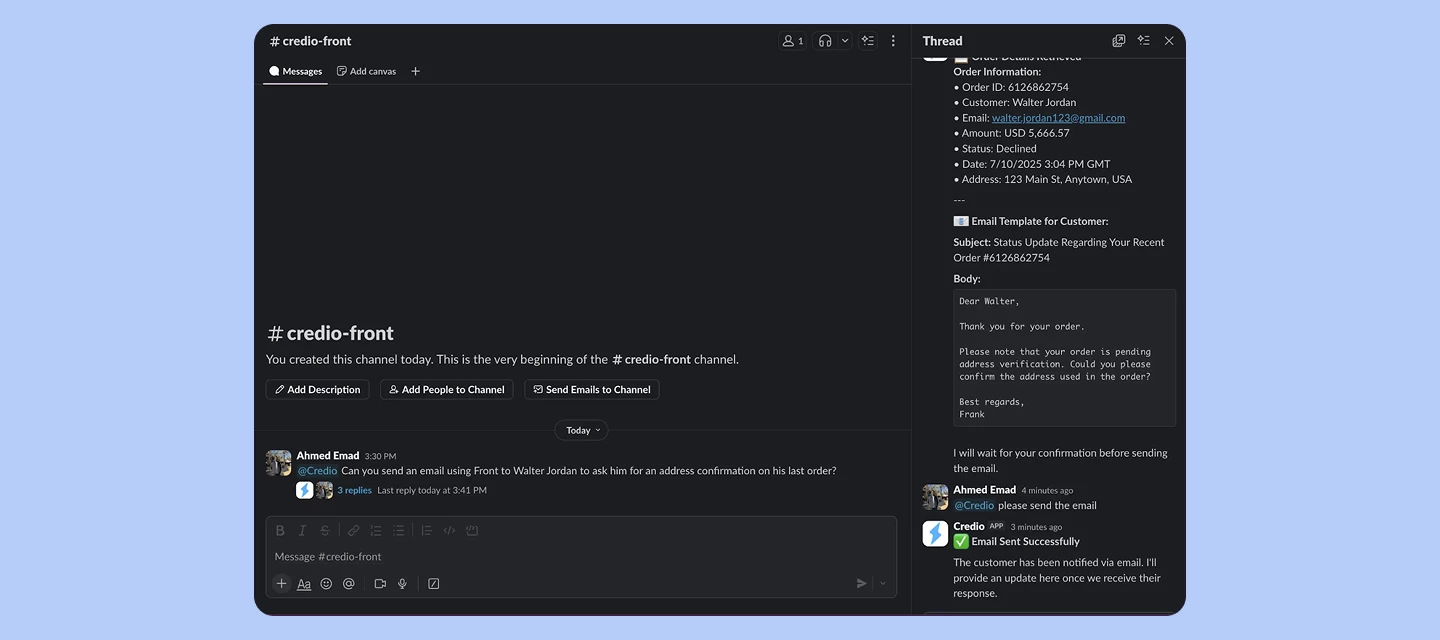Open the channel member list
This screenshot has width=1440, height=640.
coord(791,40)
